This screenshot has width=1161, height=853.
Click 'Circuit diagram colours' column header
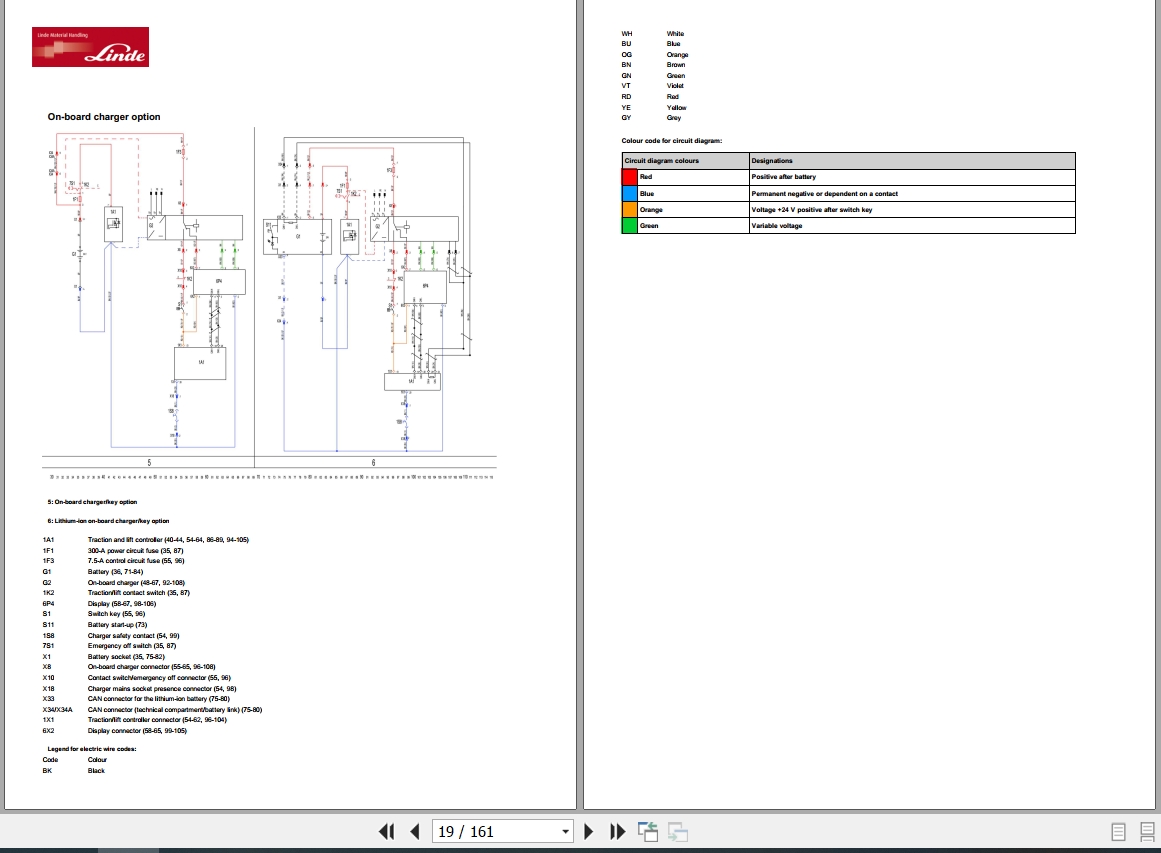coord(686,161)
